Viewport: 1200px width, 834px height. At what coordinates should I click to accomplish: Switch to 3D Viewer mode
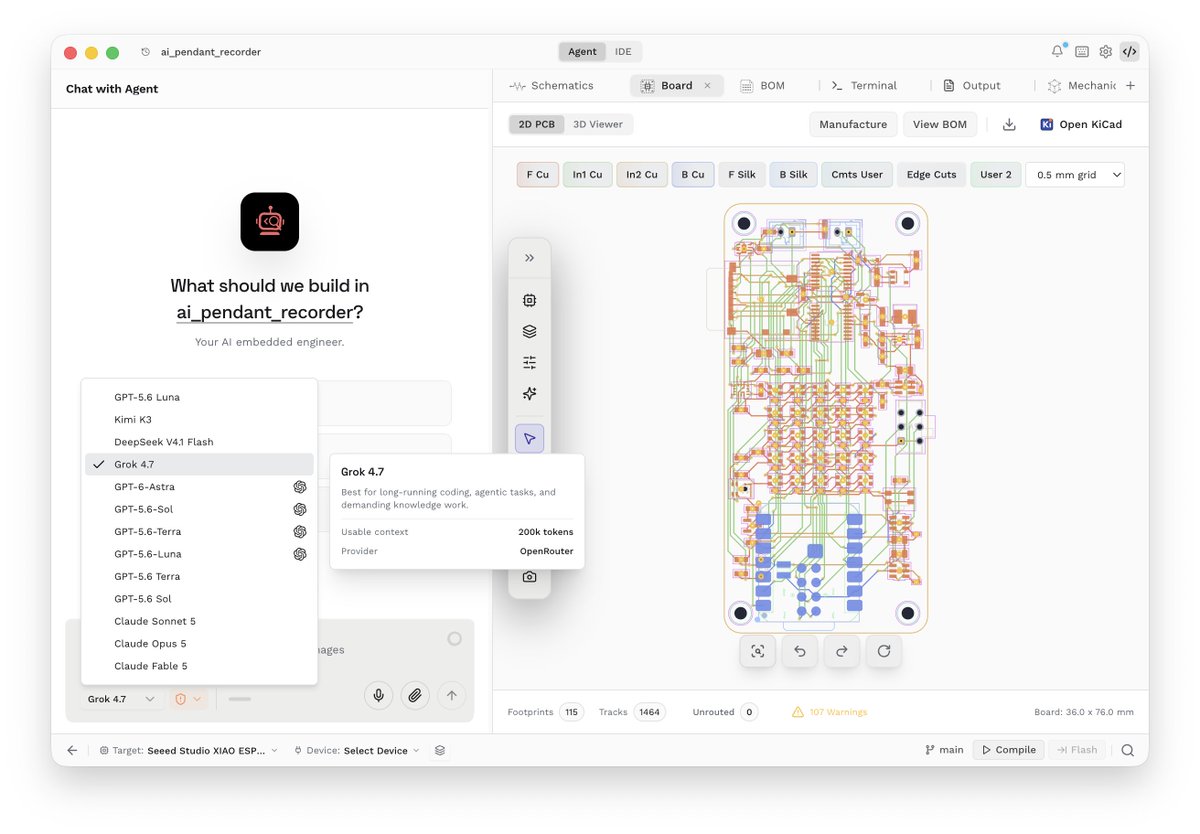[598, 124]
